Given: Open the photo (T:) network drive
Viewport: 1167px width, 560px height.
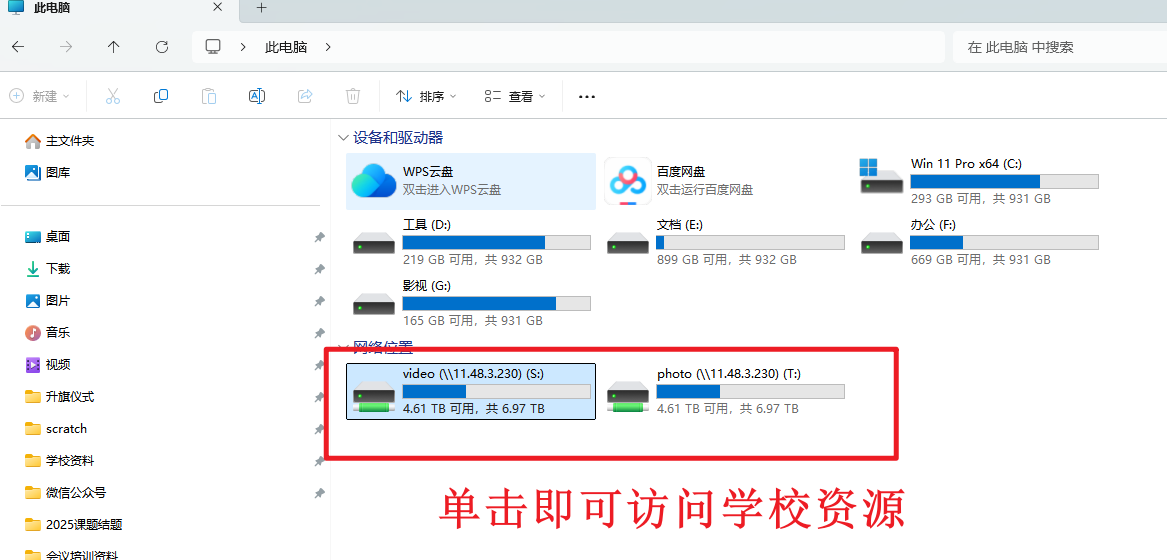Looking at the screenshot, I should coord(725,391).
